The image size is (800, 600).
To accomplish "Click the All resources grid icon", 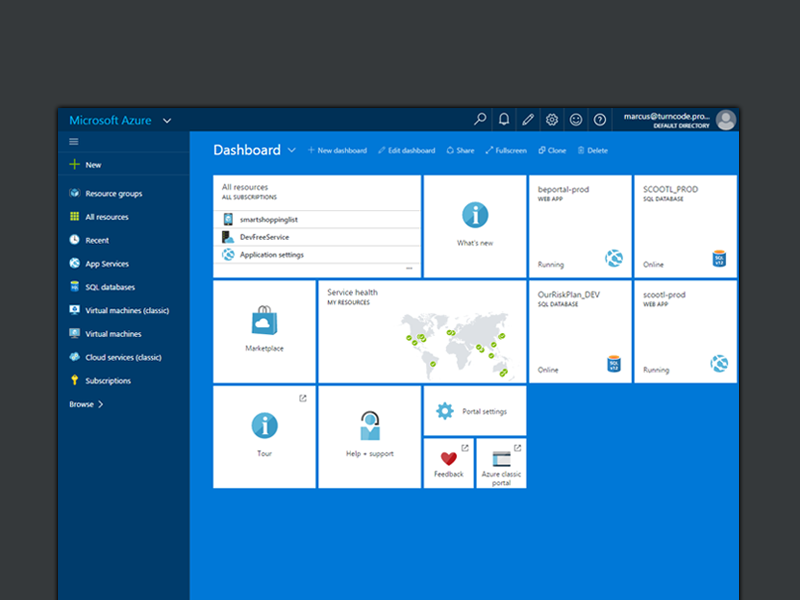I will [74, 216].
